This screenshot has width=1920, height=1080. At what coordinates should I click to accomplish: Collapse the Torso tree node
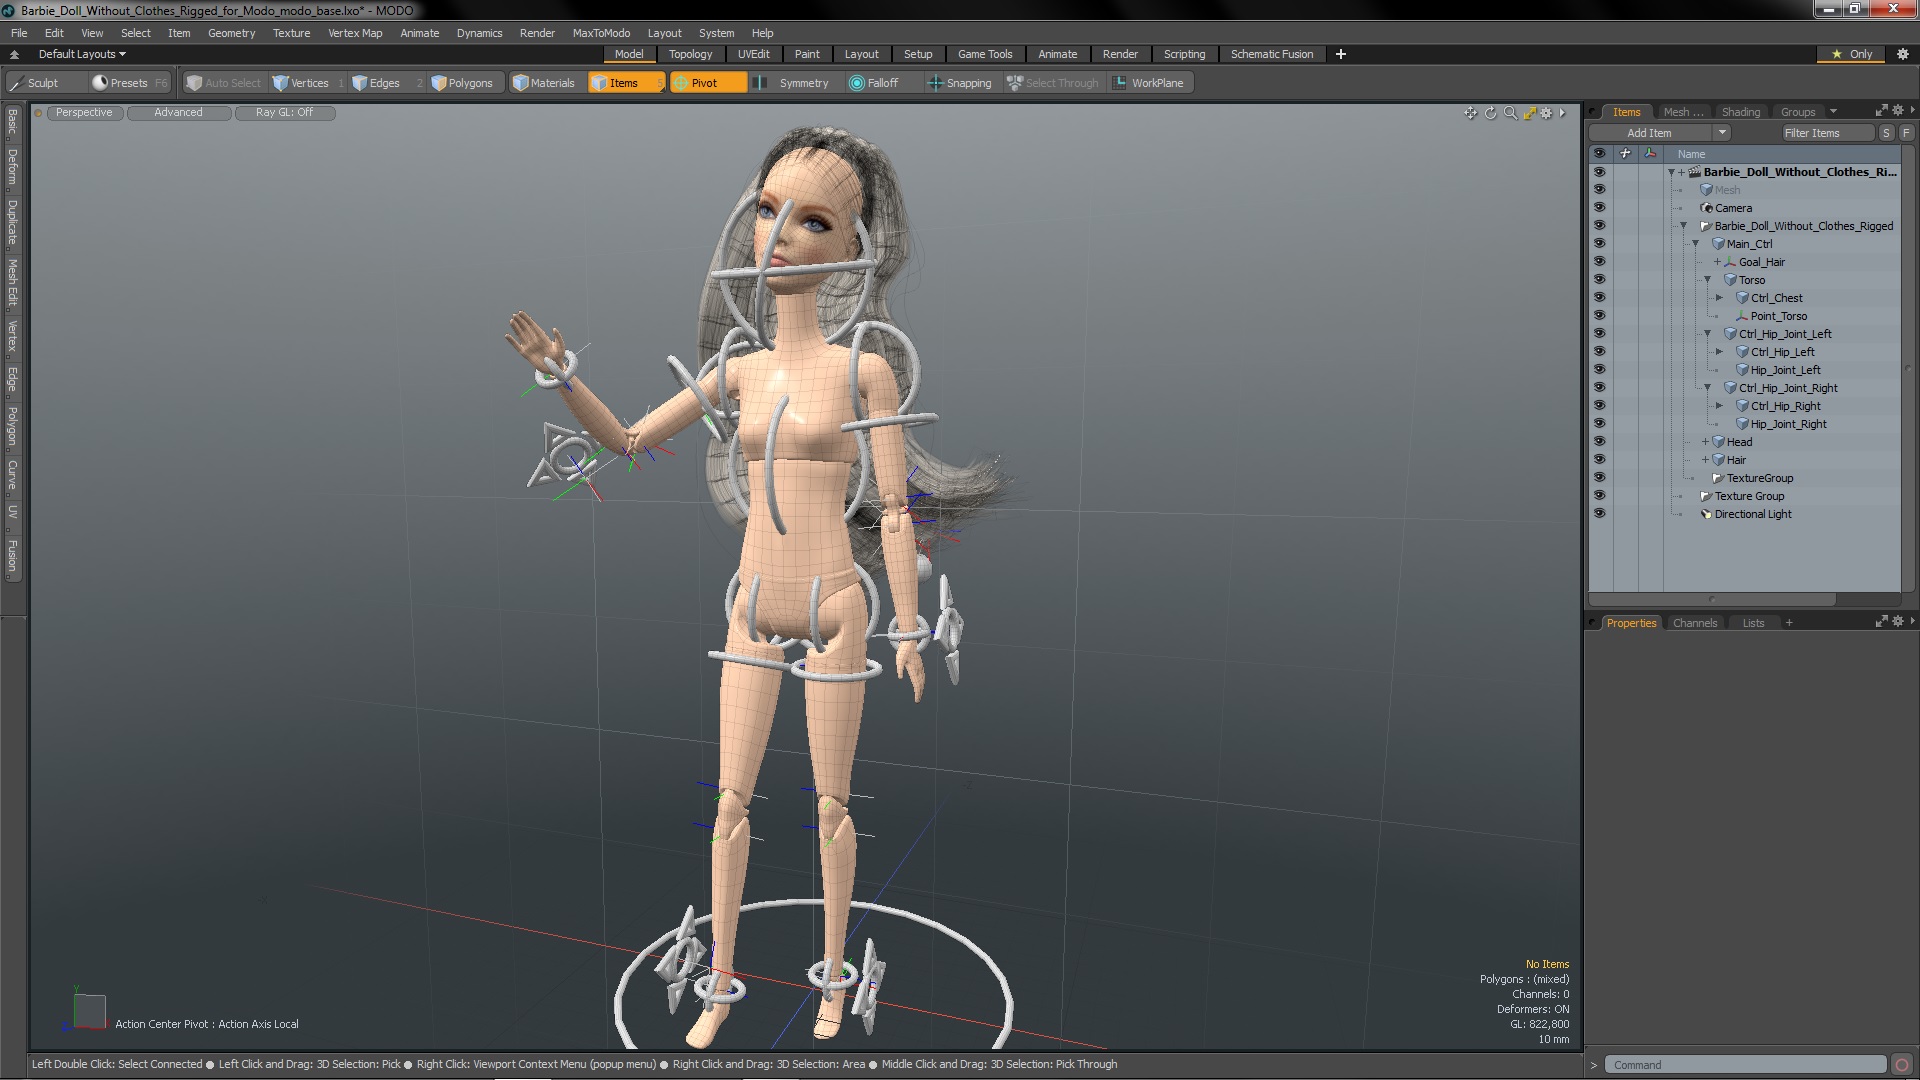click(x=1707, y=280)
